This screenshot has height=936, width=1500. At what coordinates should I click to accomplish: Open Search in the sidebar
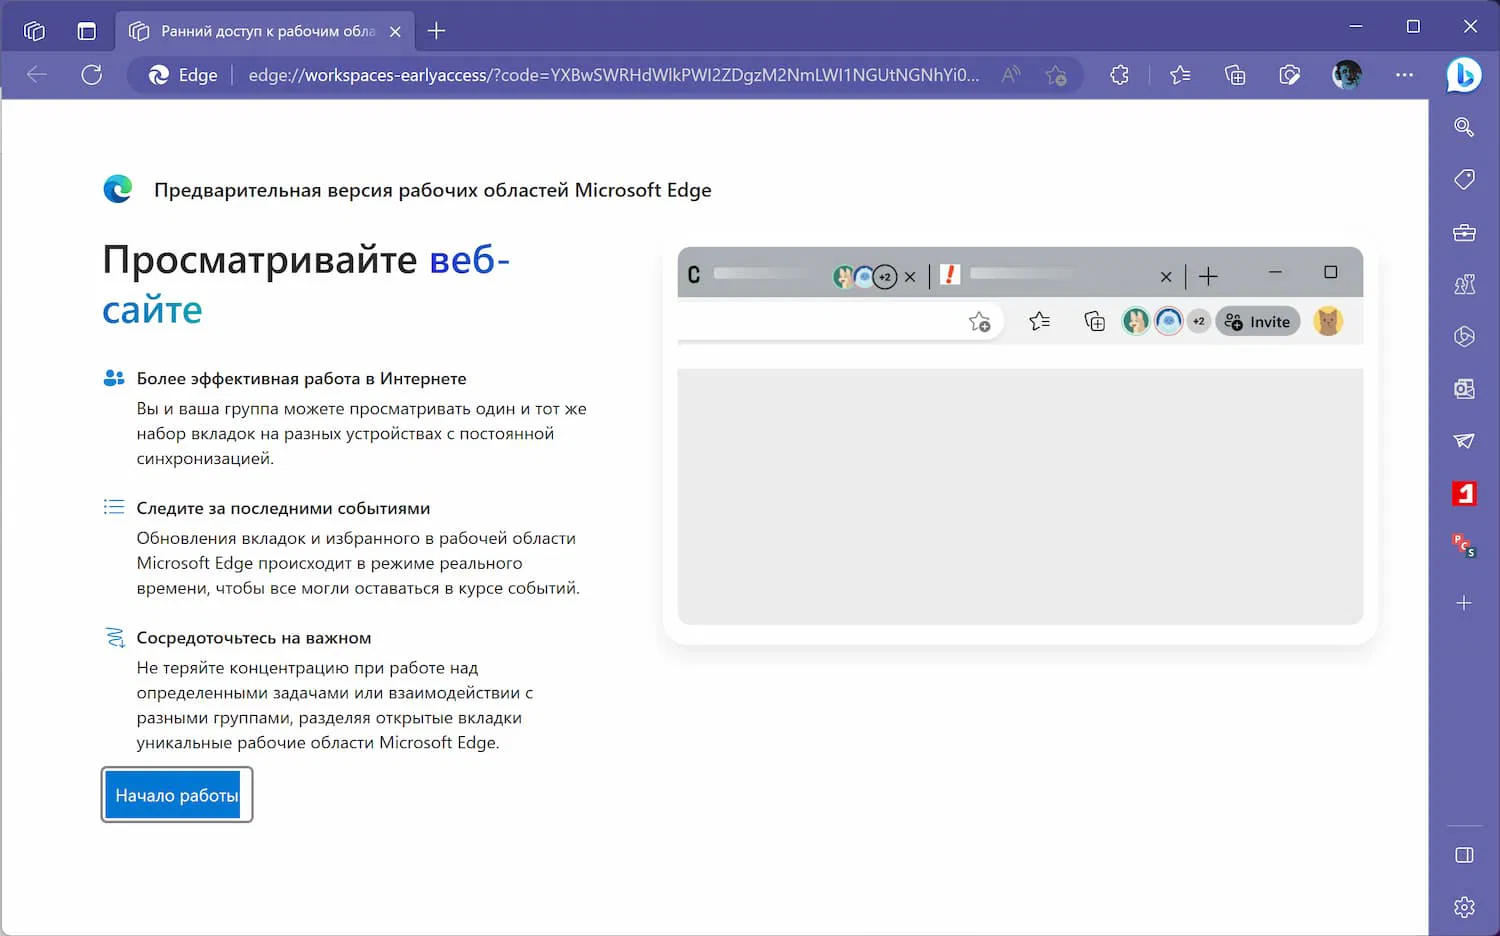pyautogui.click(x=1464, y=127)
